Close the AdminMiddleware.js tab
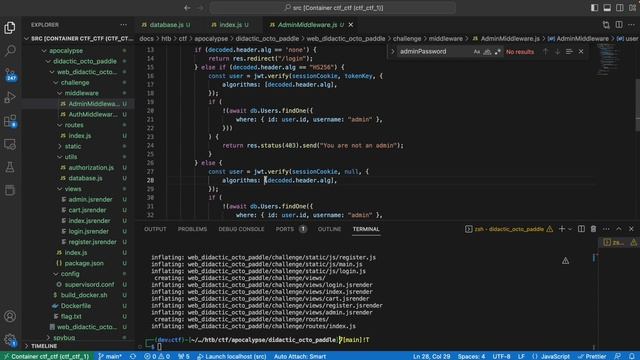 click(351, 25)
